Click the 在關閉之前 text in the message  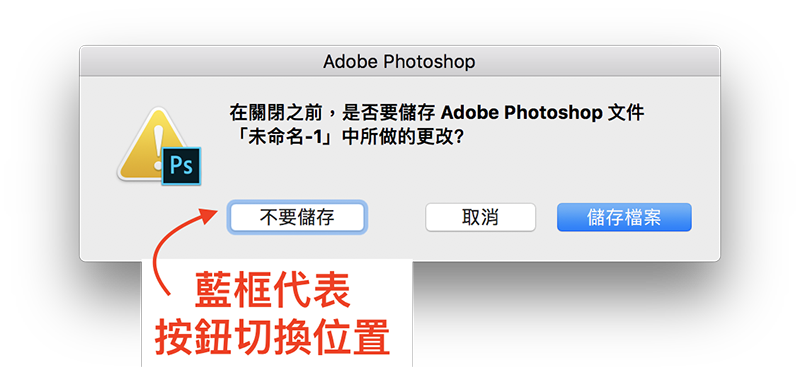pyautogui.click(x=273, y=113)
